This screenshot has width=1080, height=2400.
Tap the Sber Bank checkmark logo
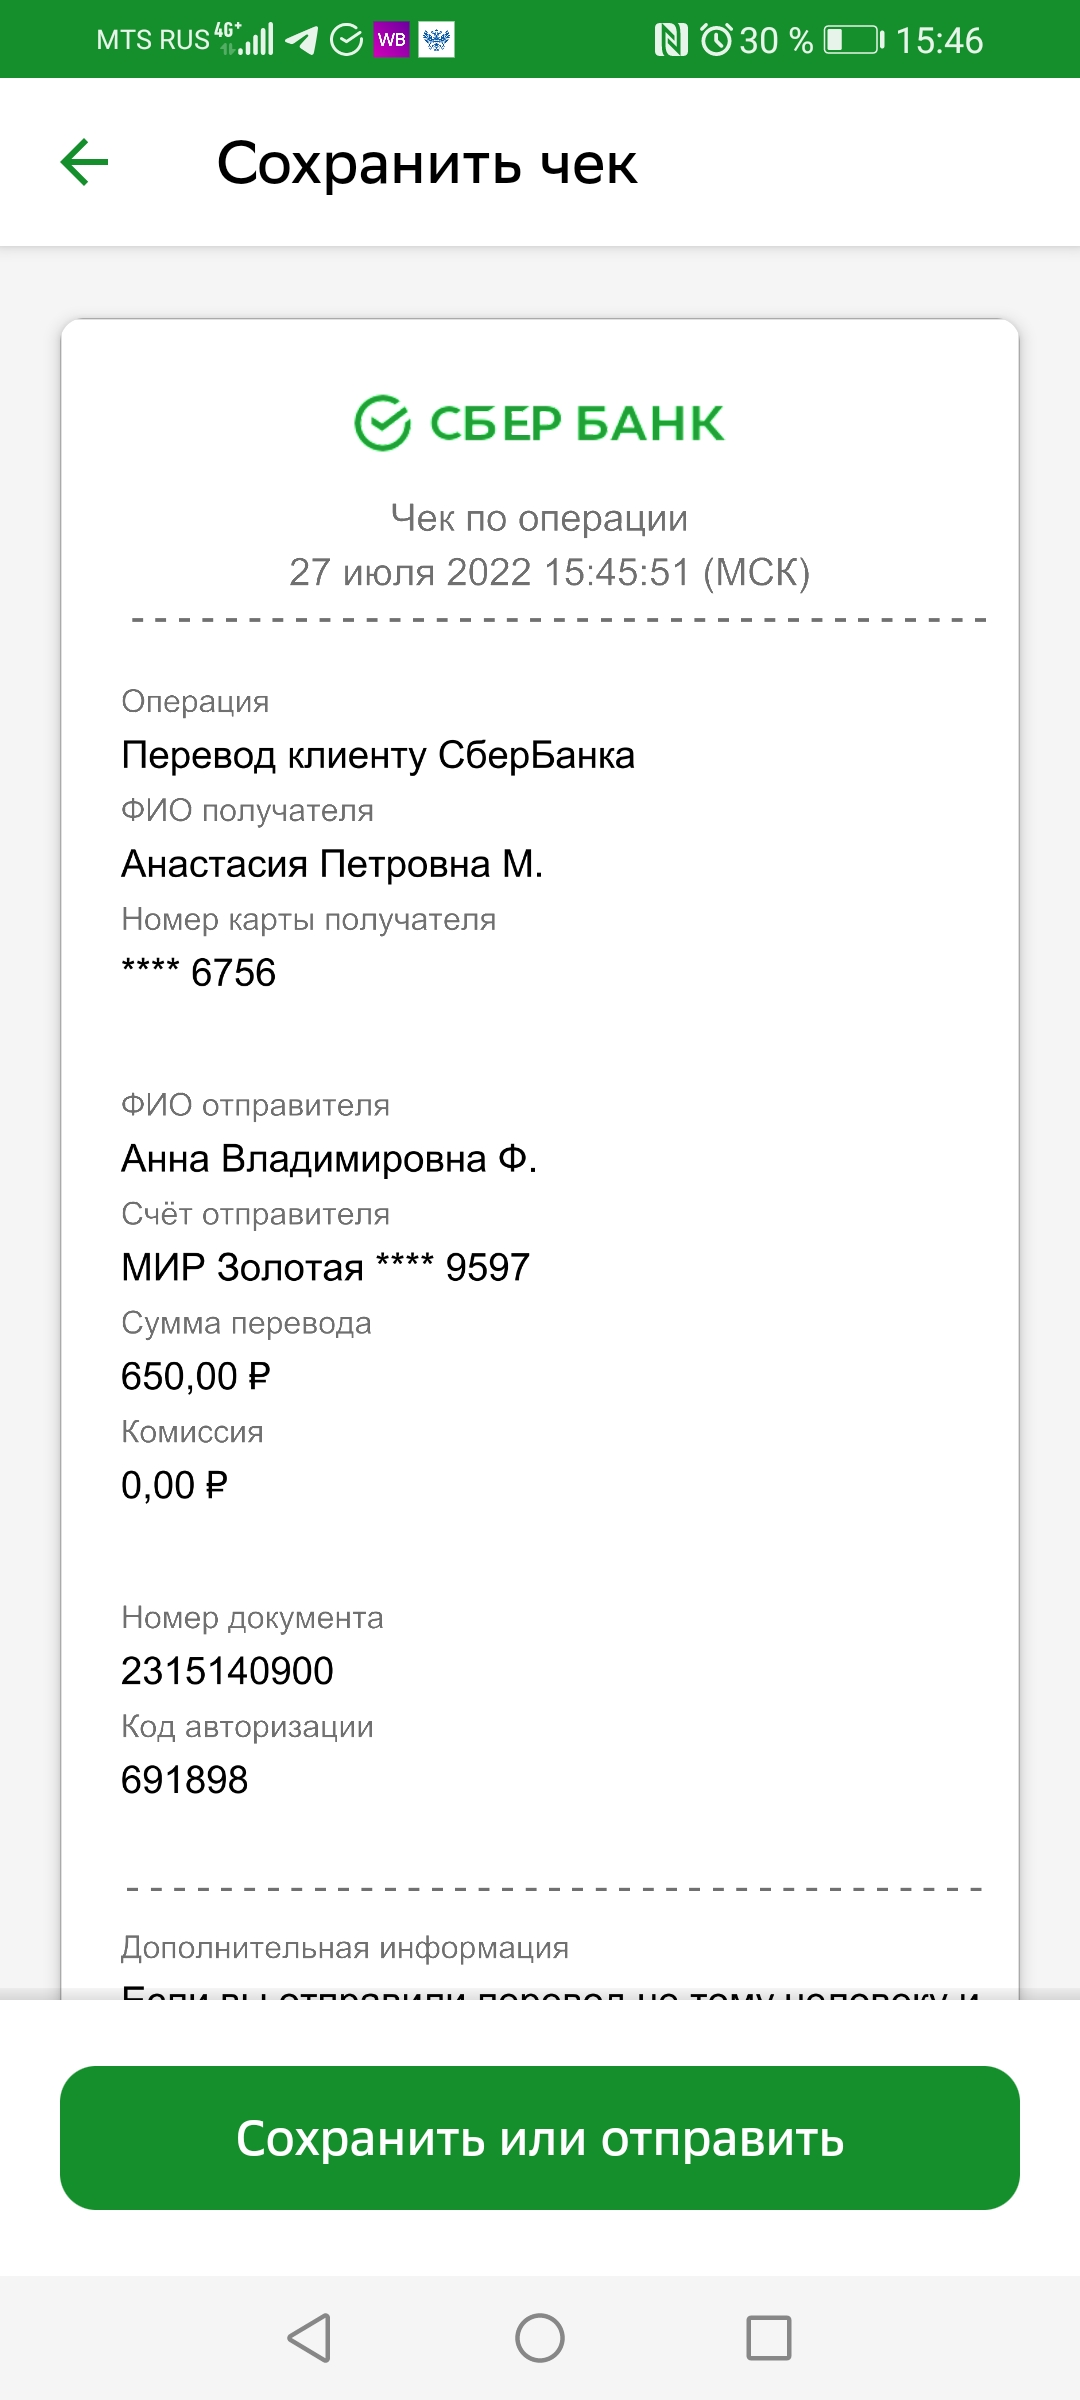coord(382,423)
